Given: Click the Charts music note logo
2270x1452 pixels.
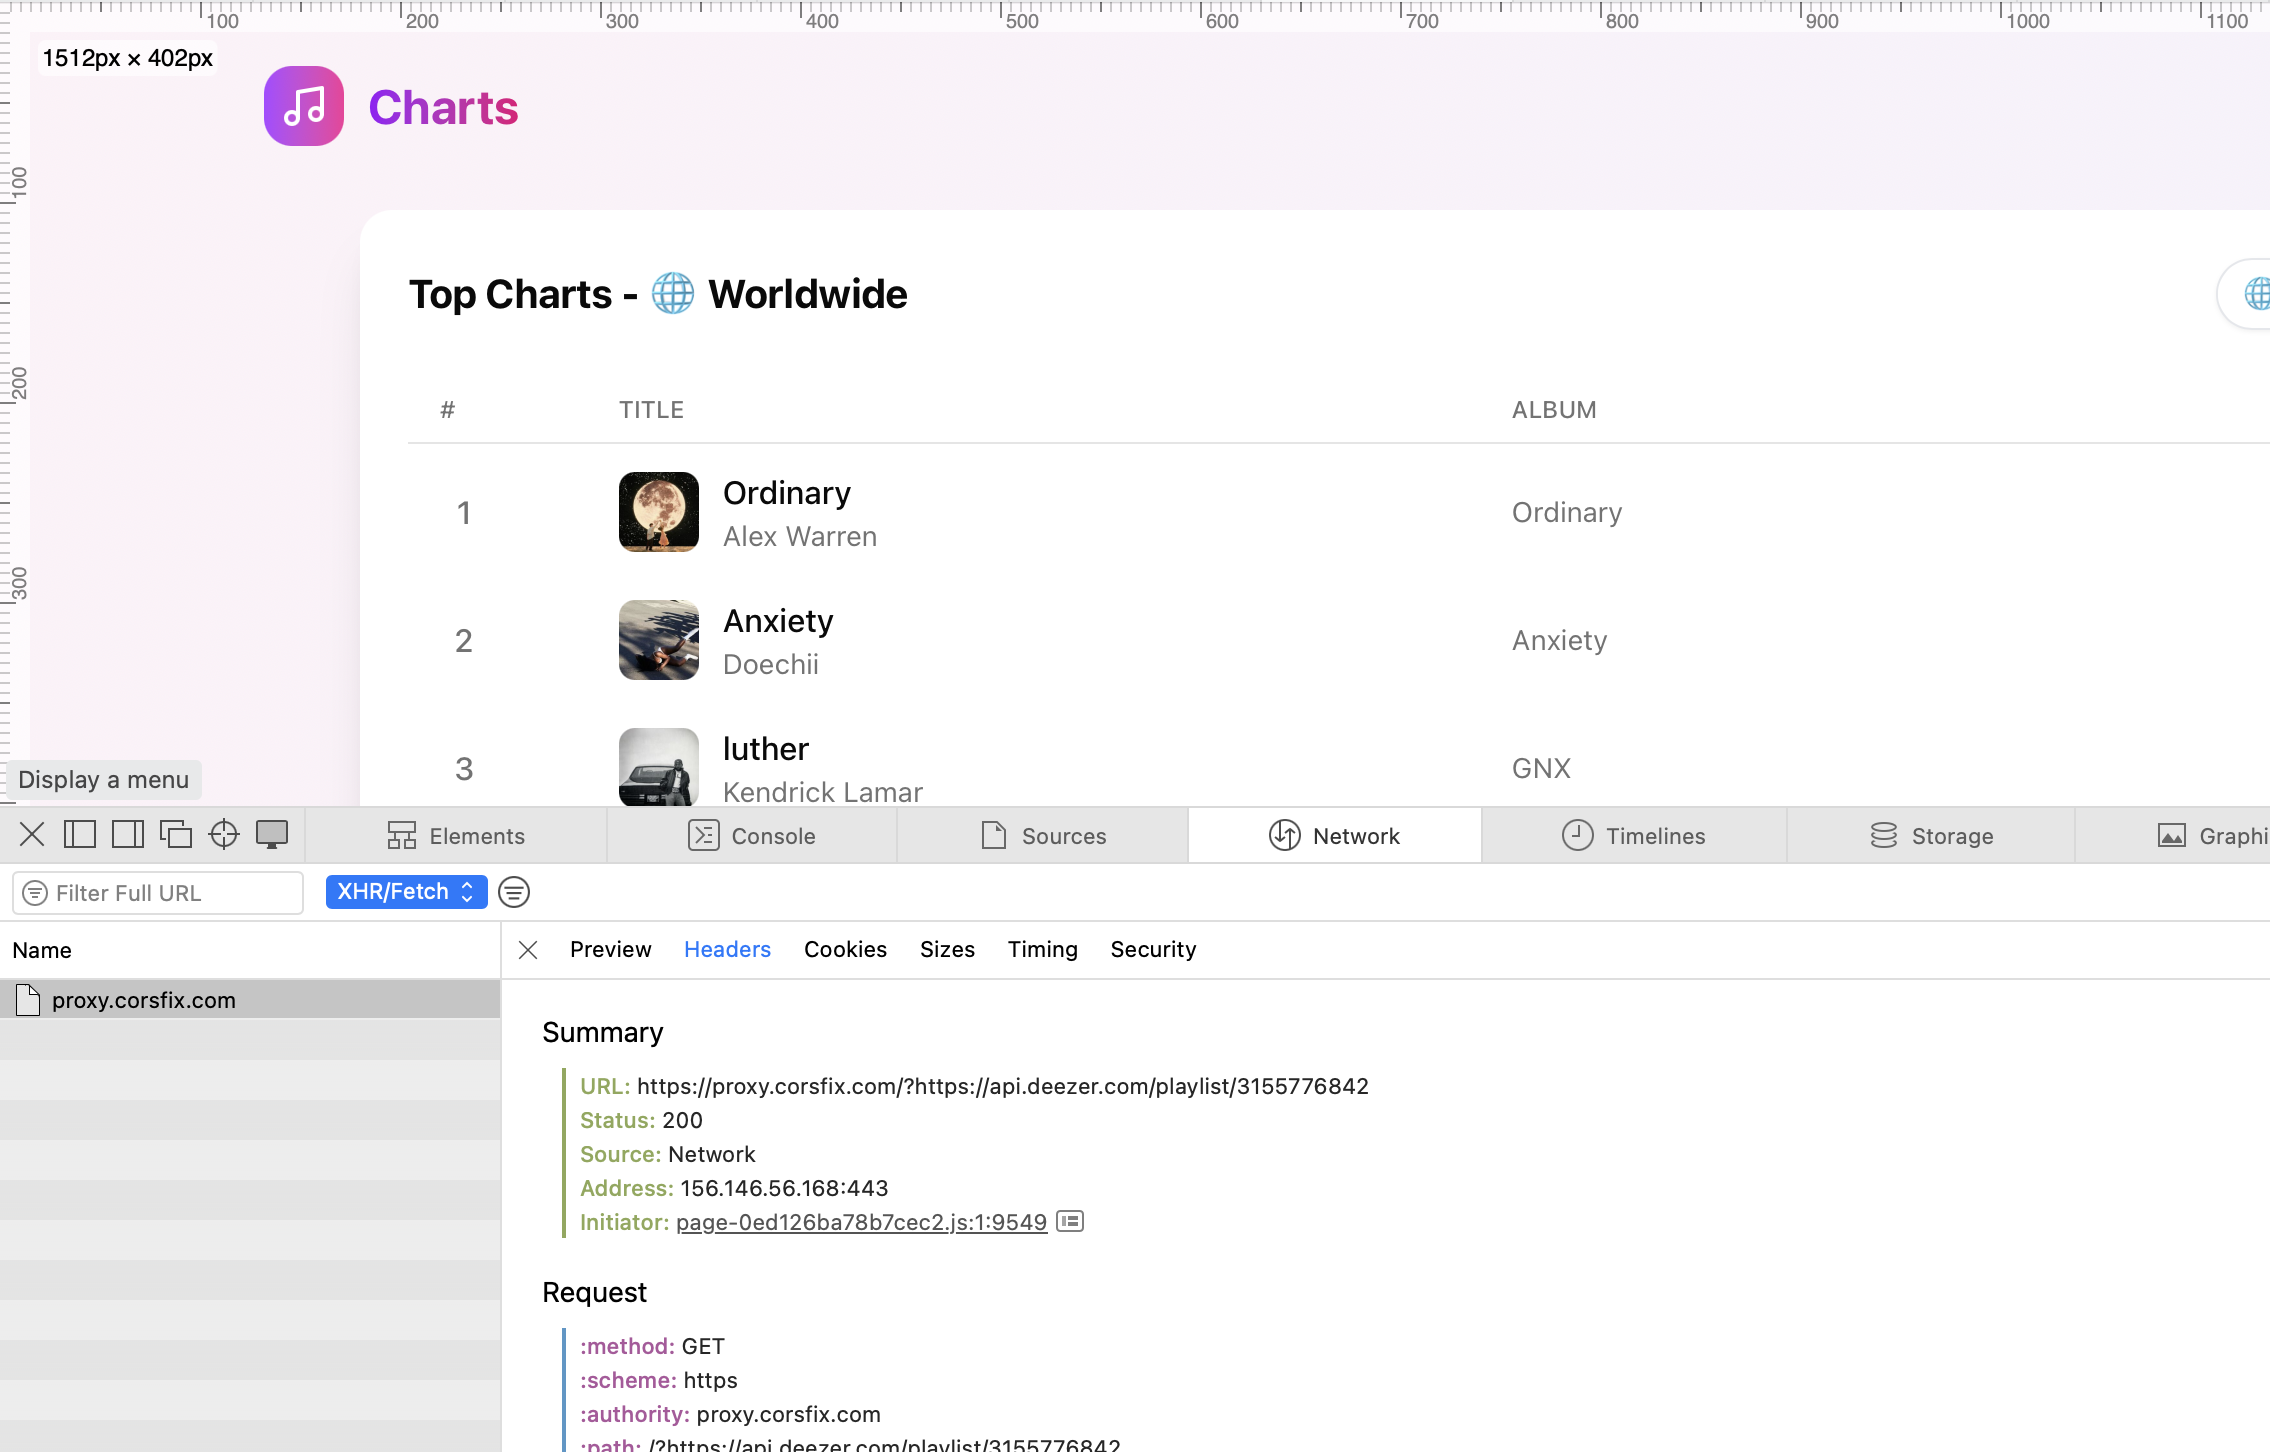Looking at the screenshot, I should tap(304, 106).
